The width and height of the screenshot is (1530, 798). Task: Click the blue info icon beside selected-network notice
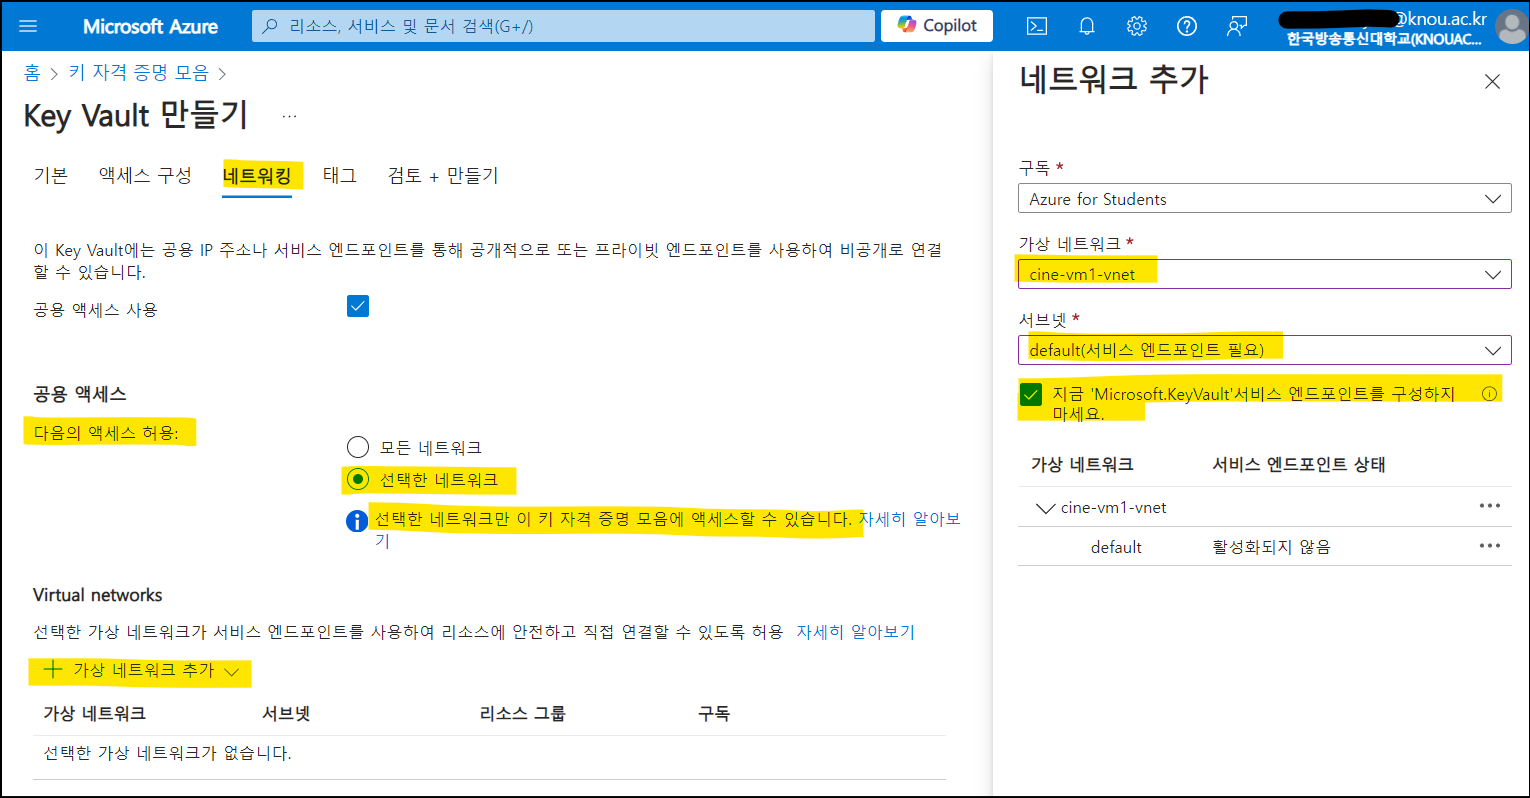[x=357, y=521]
